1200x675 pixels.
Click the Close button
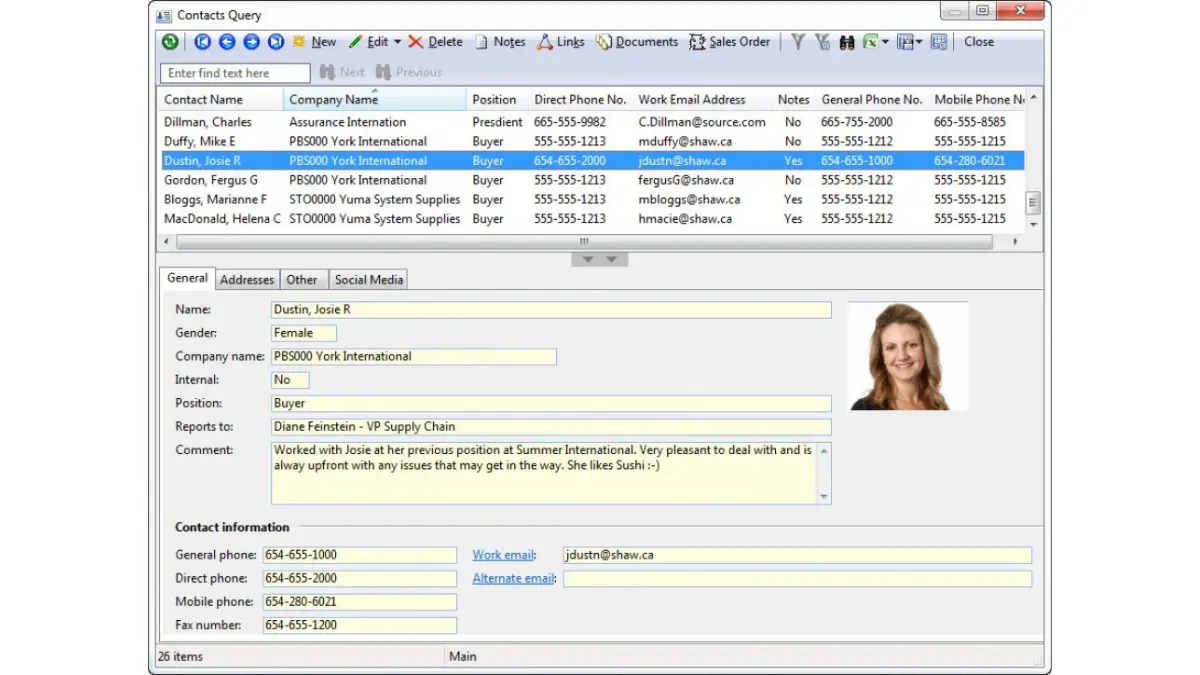pyautogui.click(x=978, y=42)
